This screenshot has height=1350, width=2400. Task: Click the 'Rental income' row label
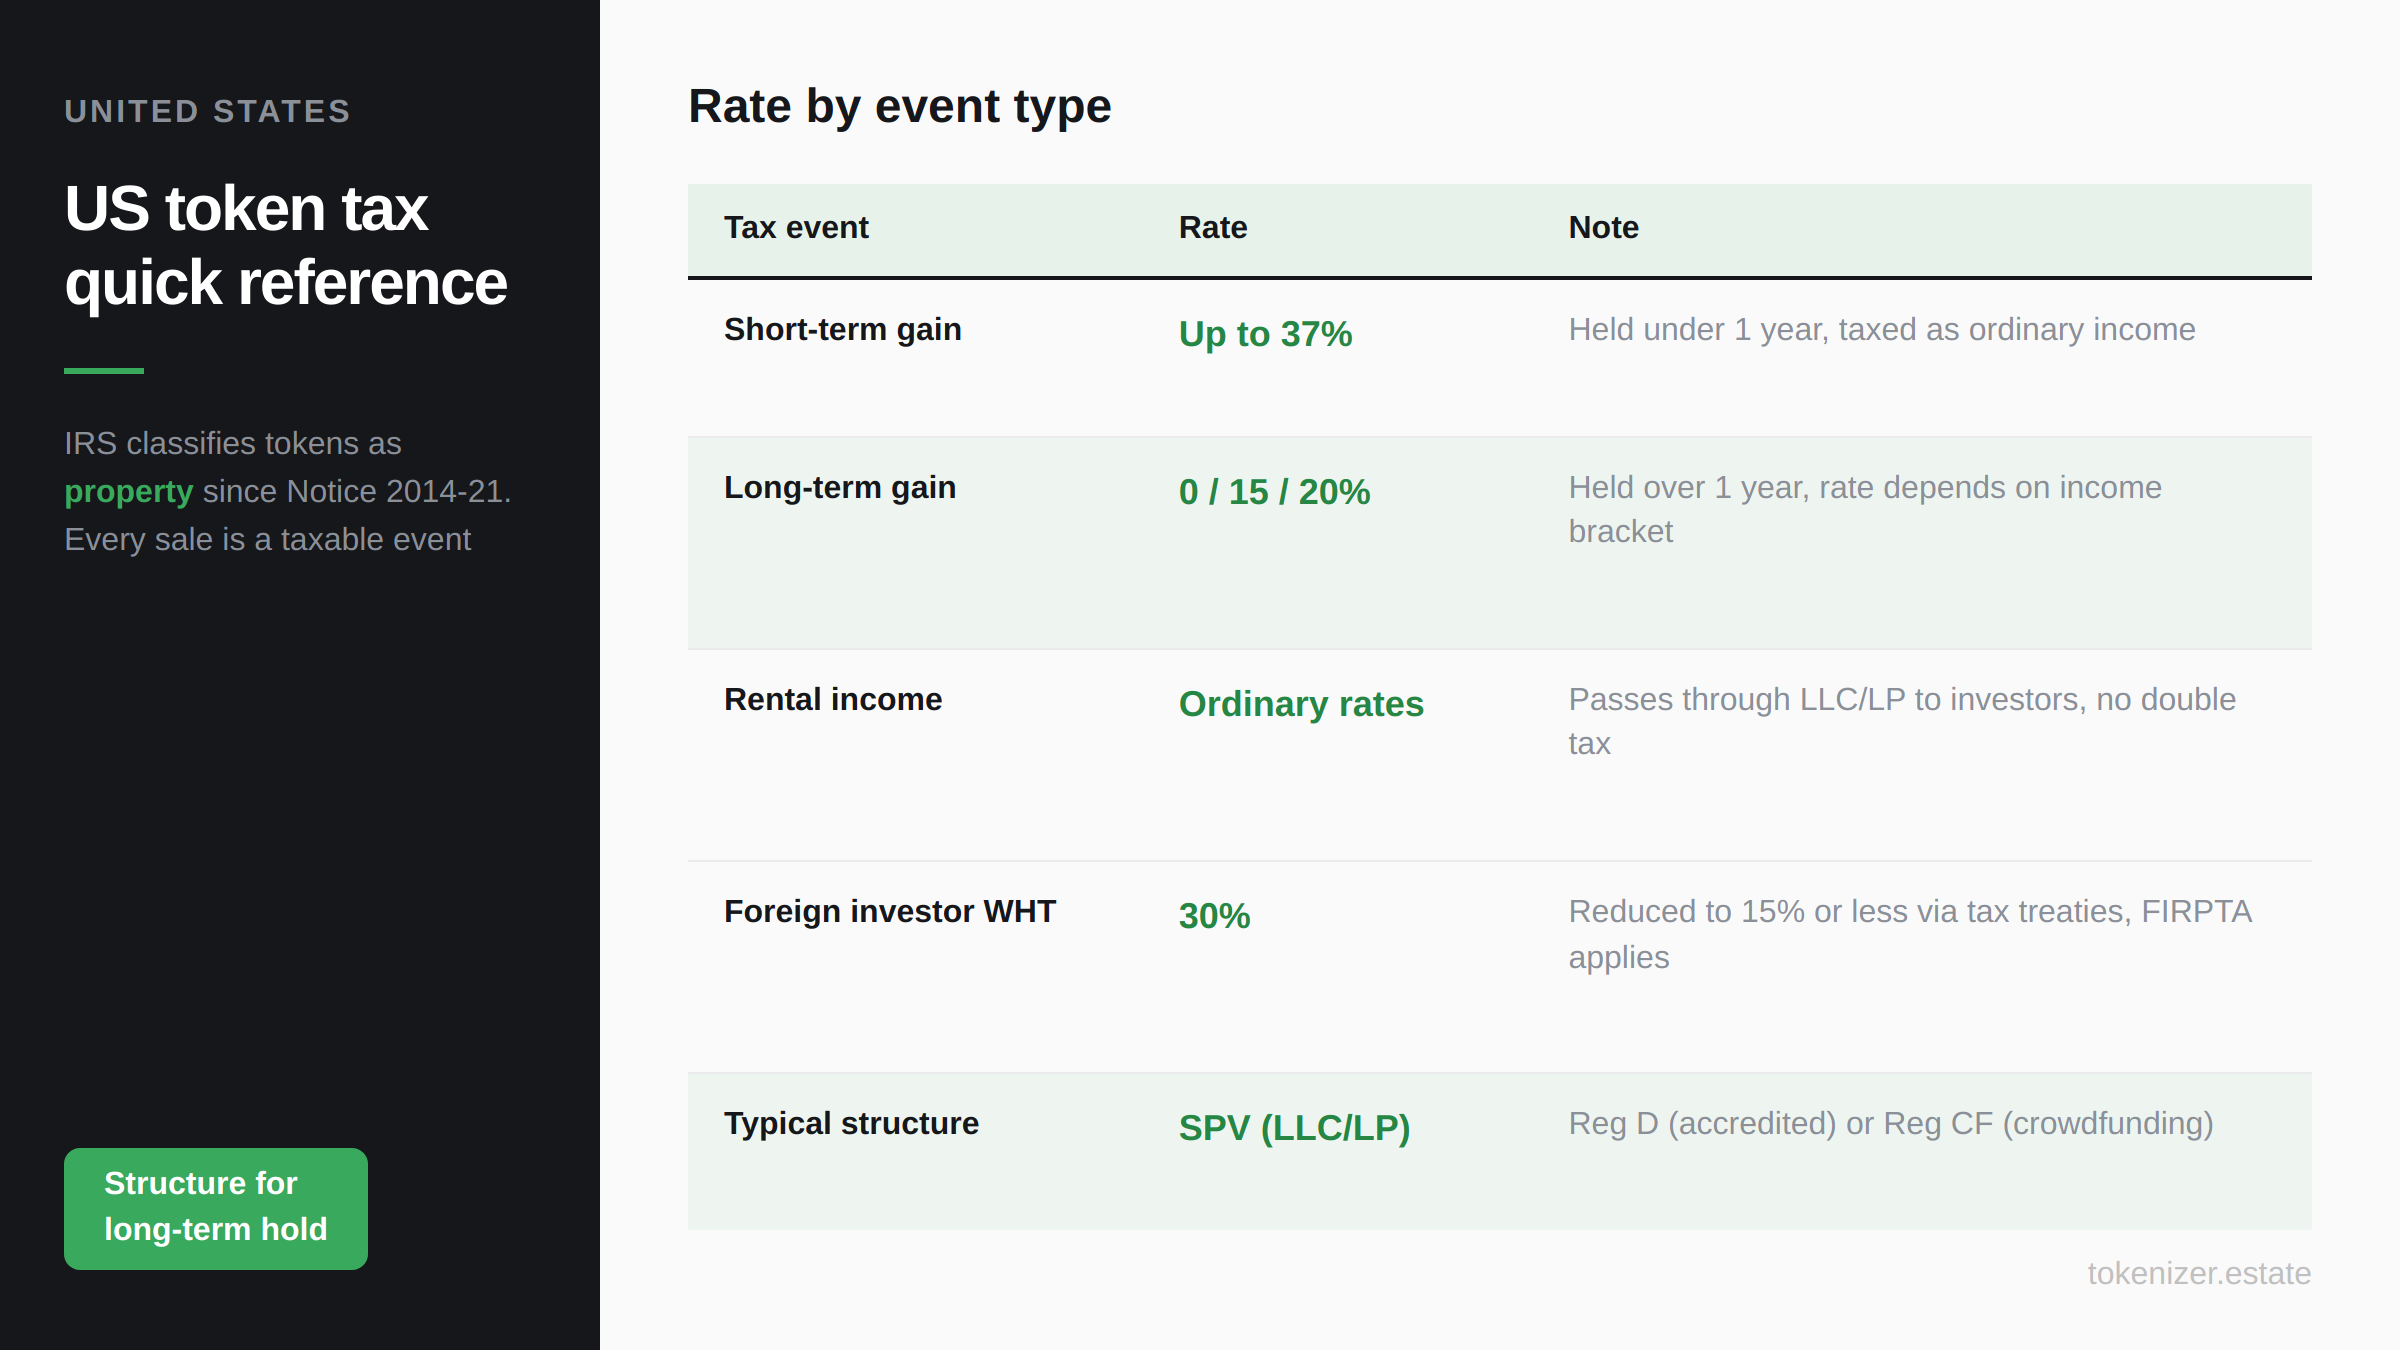[832, 700]
